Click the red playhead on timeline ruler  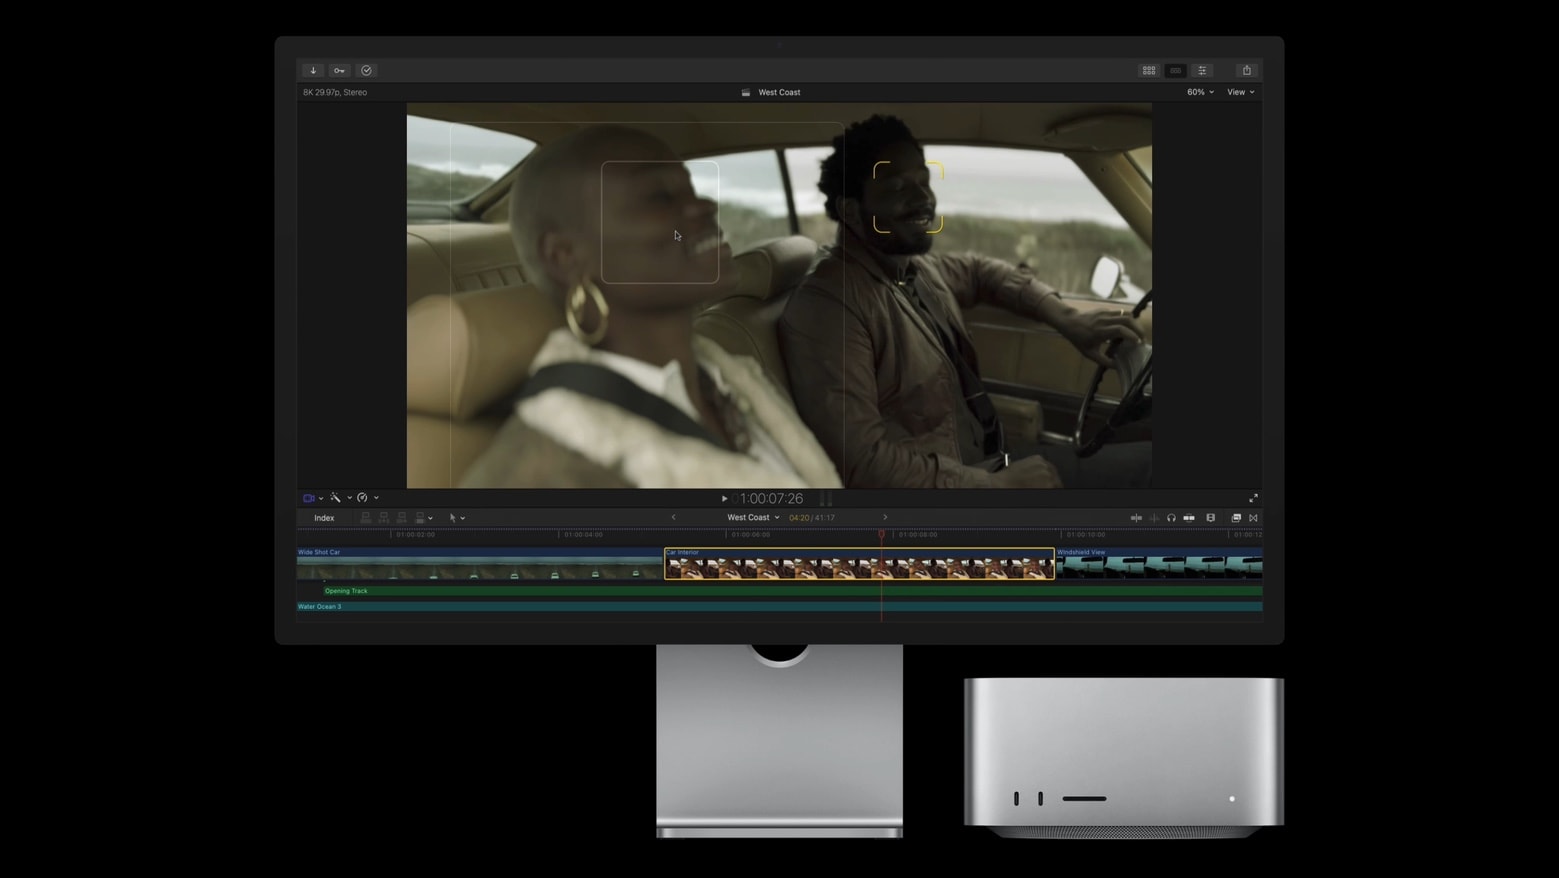(881, 535)
